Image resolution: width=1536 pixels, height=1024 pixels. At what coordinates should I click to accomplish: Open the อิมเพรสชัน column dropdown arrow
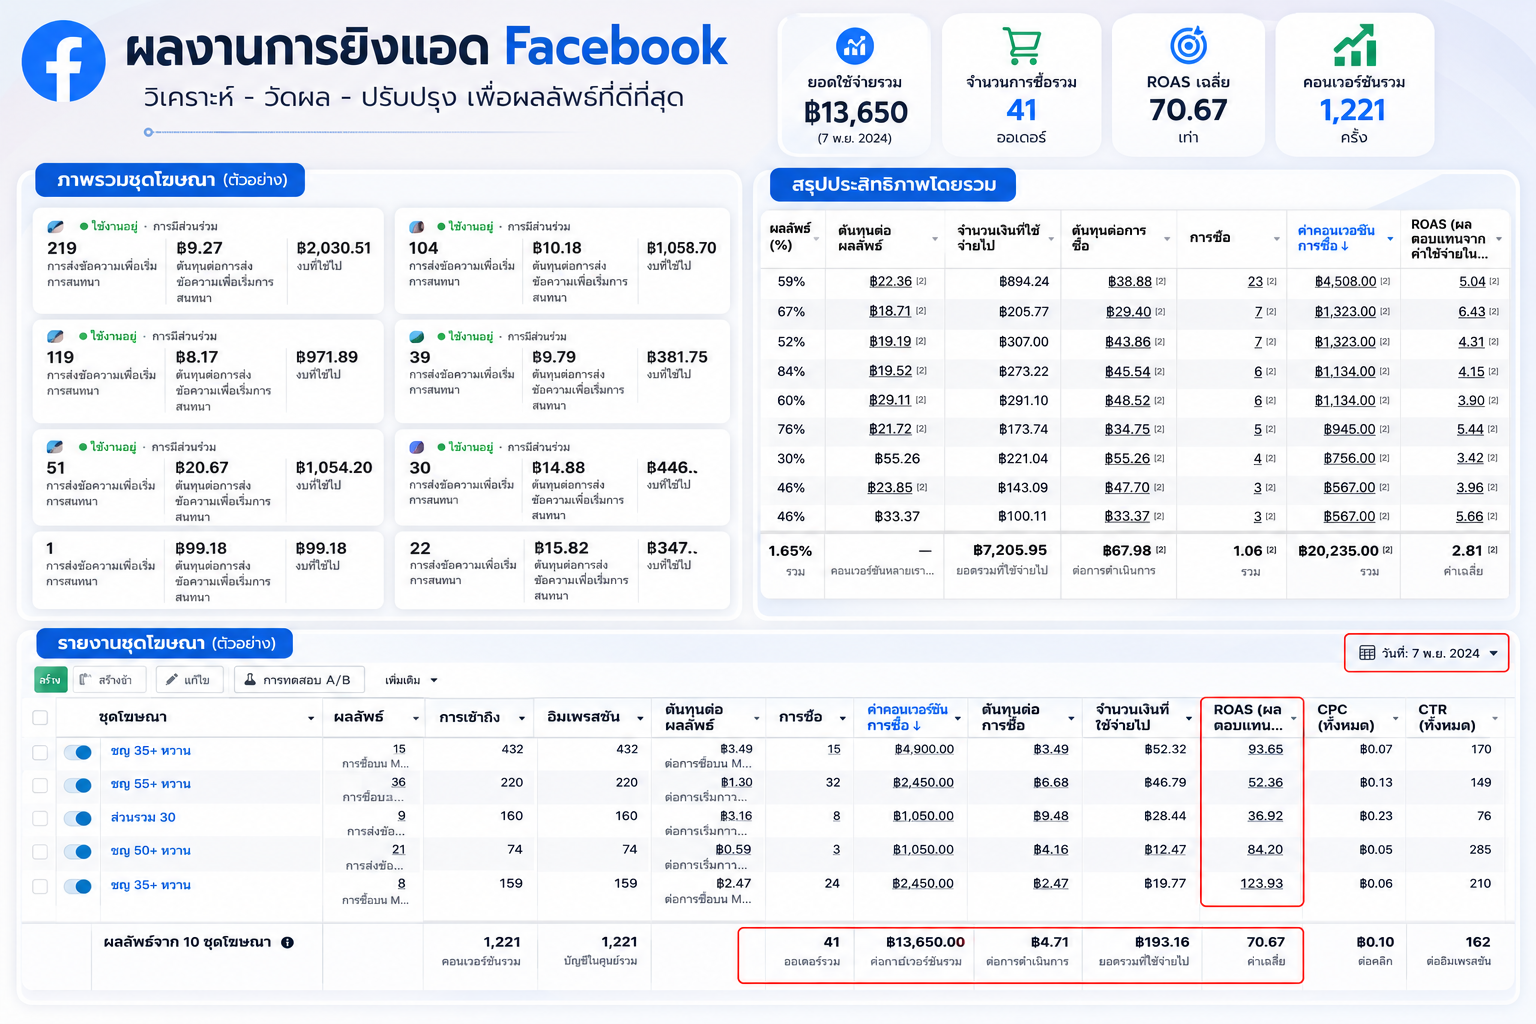(x=640, y=719)
